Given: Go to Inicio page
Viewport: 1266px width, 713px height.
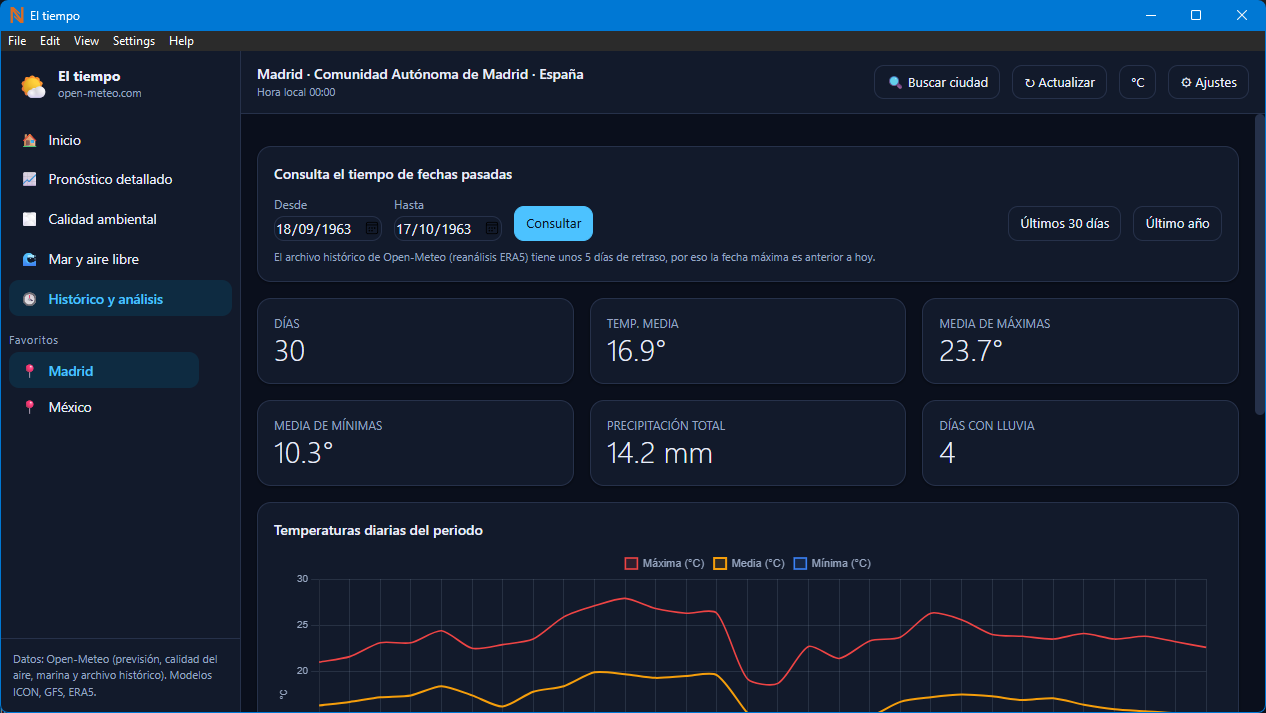Looking at the screenshot, I should coord(120,141).
